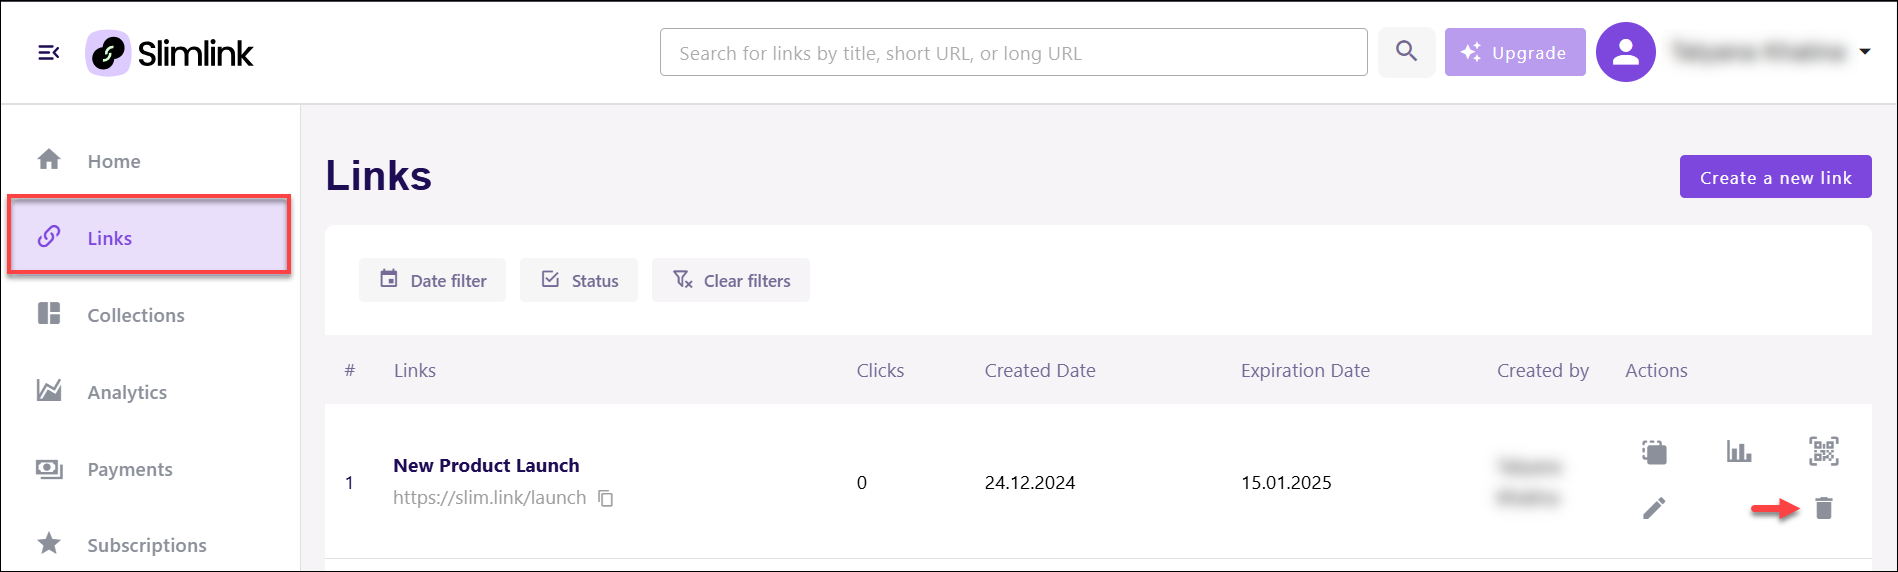
Task: Expand the account dropdown arrow
Action: pos(1865,52)
